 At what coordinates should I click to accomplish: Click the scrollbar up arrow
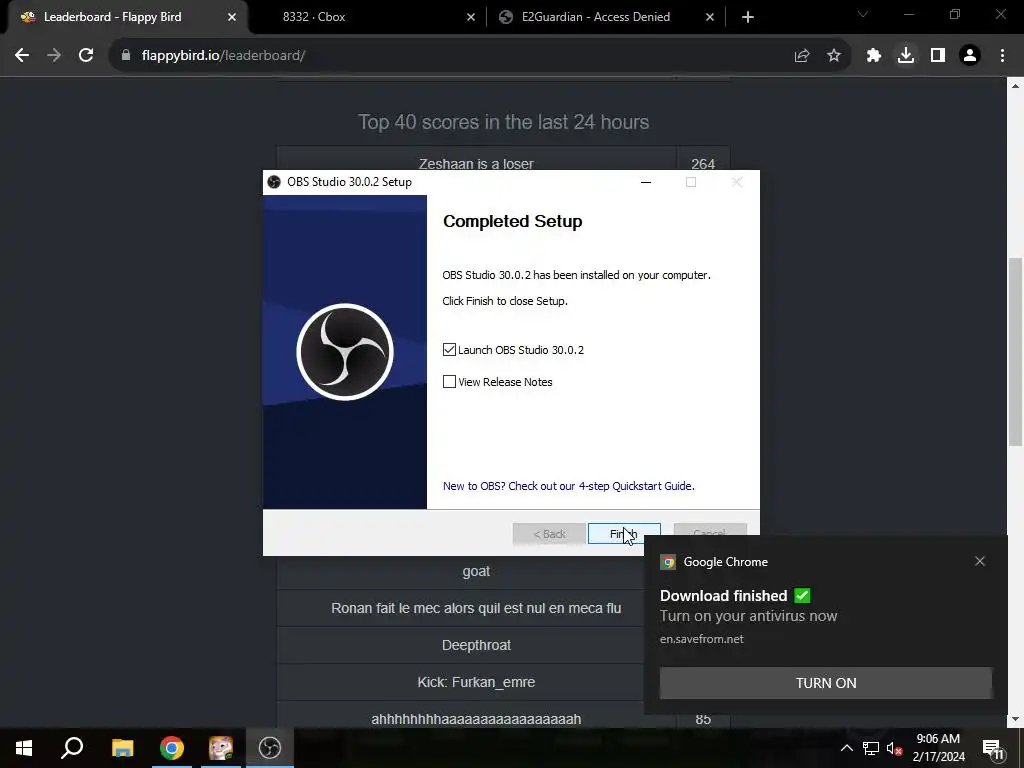pyautogui.click(x=1015, y=85)
